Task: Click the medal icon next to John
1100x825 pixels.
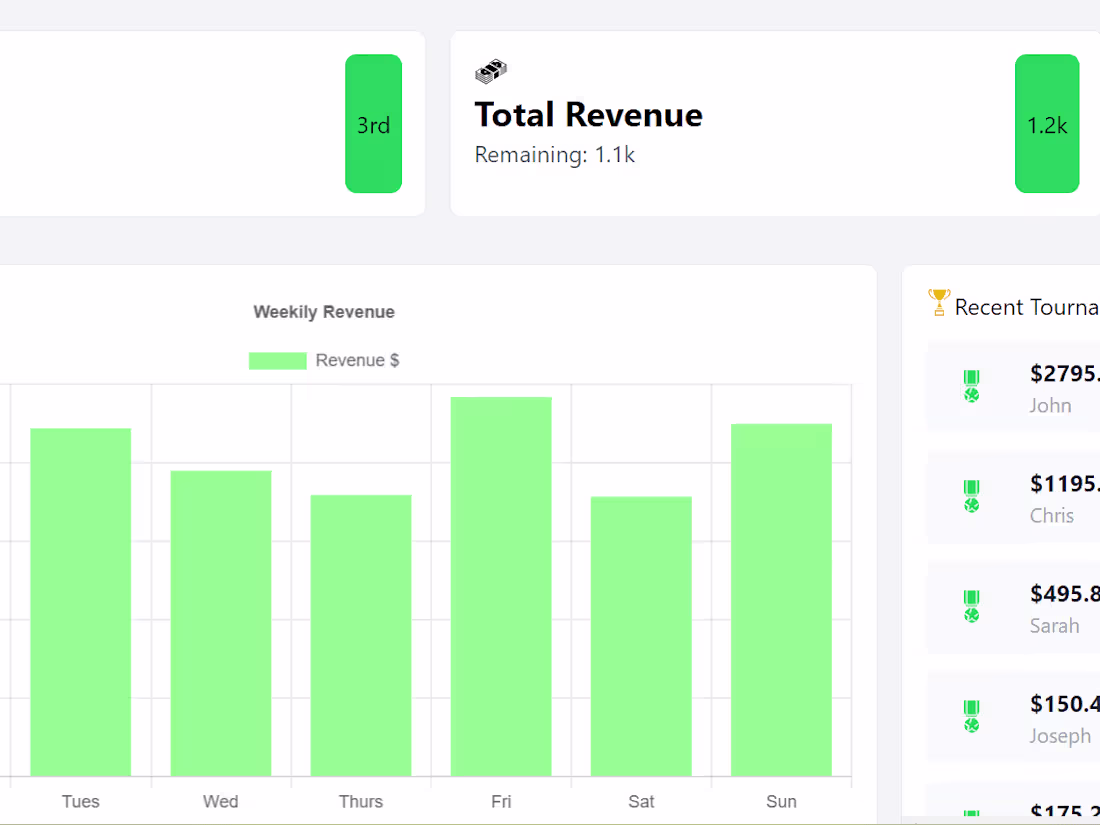Action: point(971,386)
